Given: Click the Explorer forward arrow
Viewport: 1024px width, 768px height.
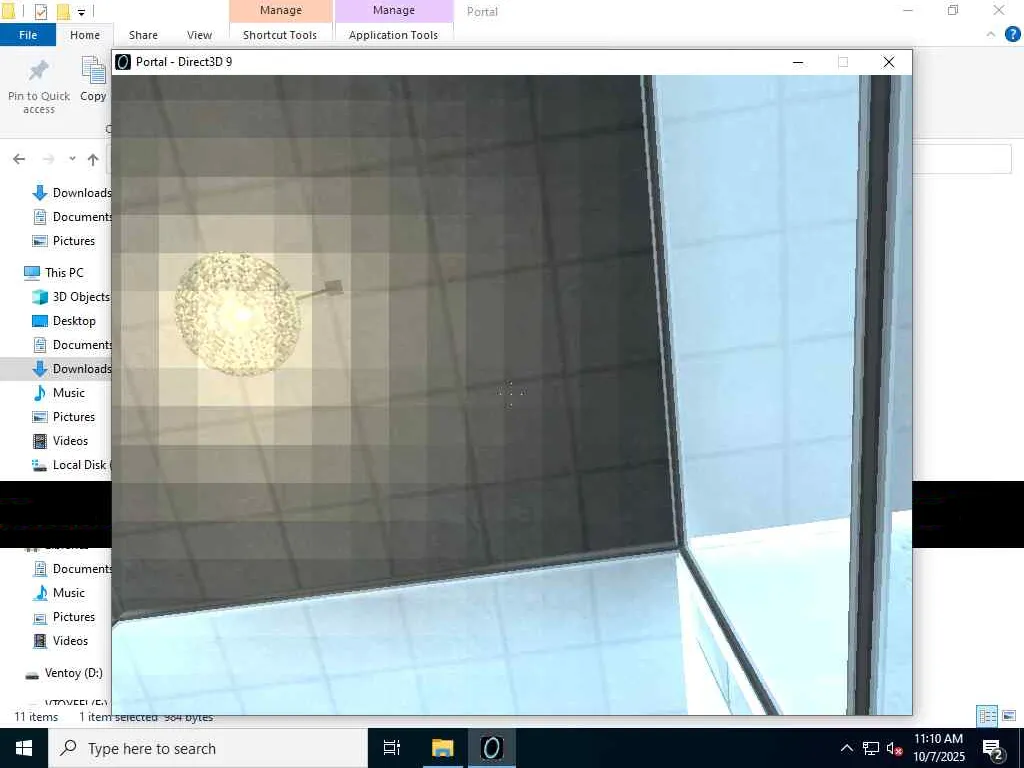Looking at the screenshot, I should (x=48, y=159).
